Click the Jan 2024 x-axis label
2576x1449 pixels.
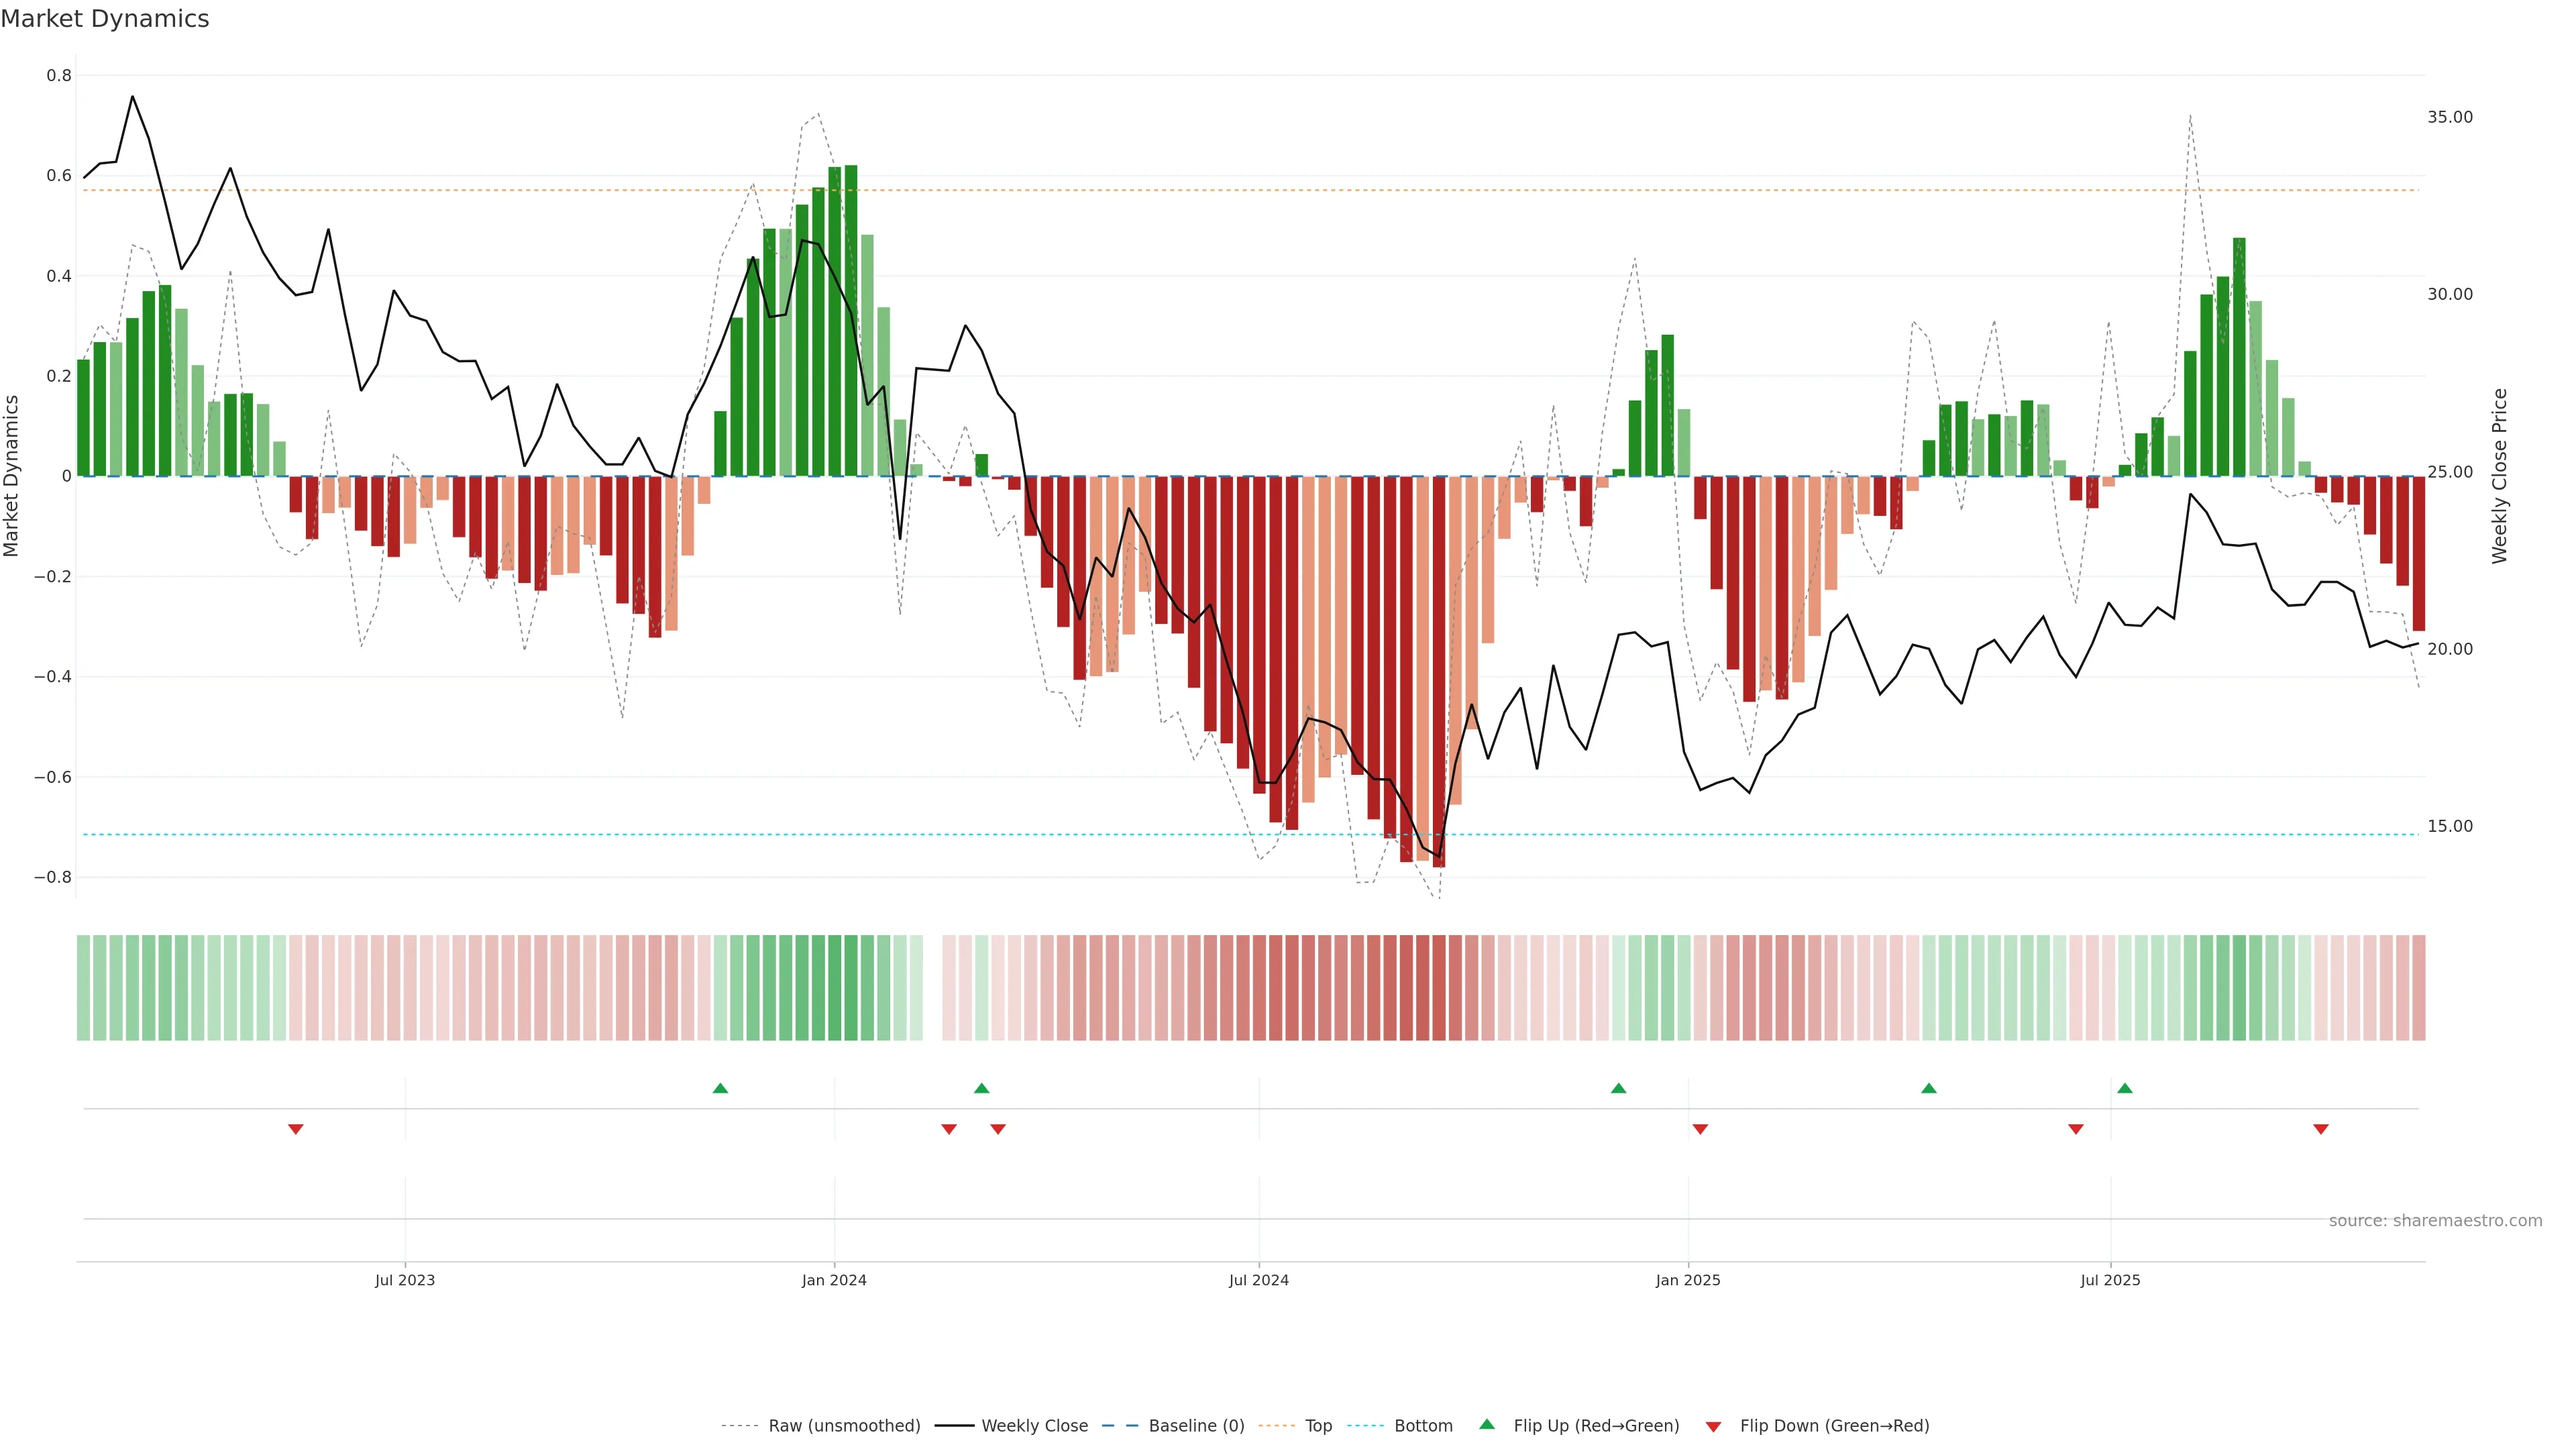(834, 1280)
